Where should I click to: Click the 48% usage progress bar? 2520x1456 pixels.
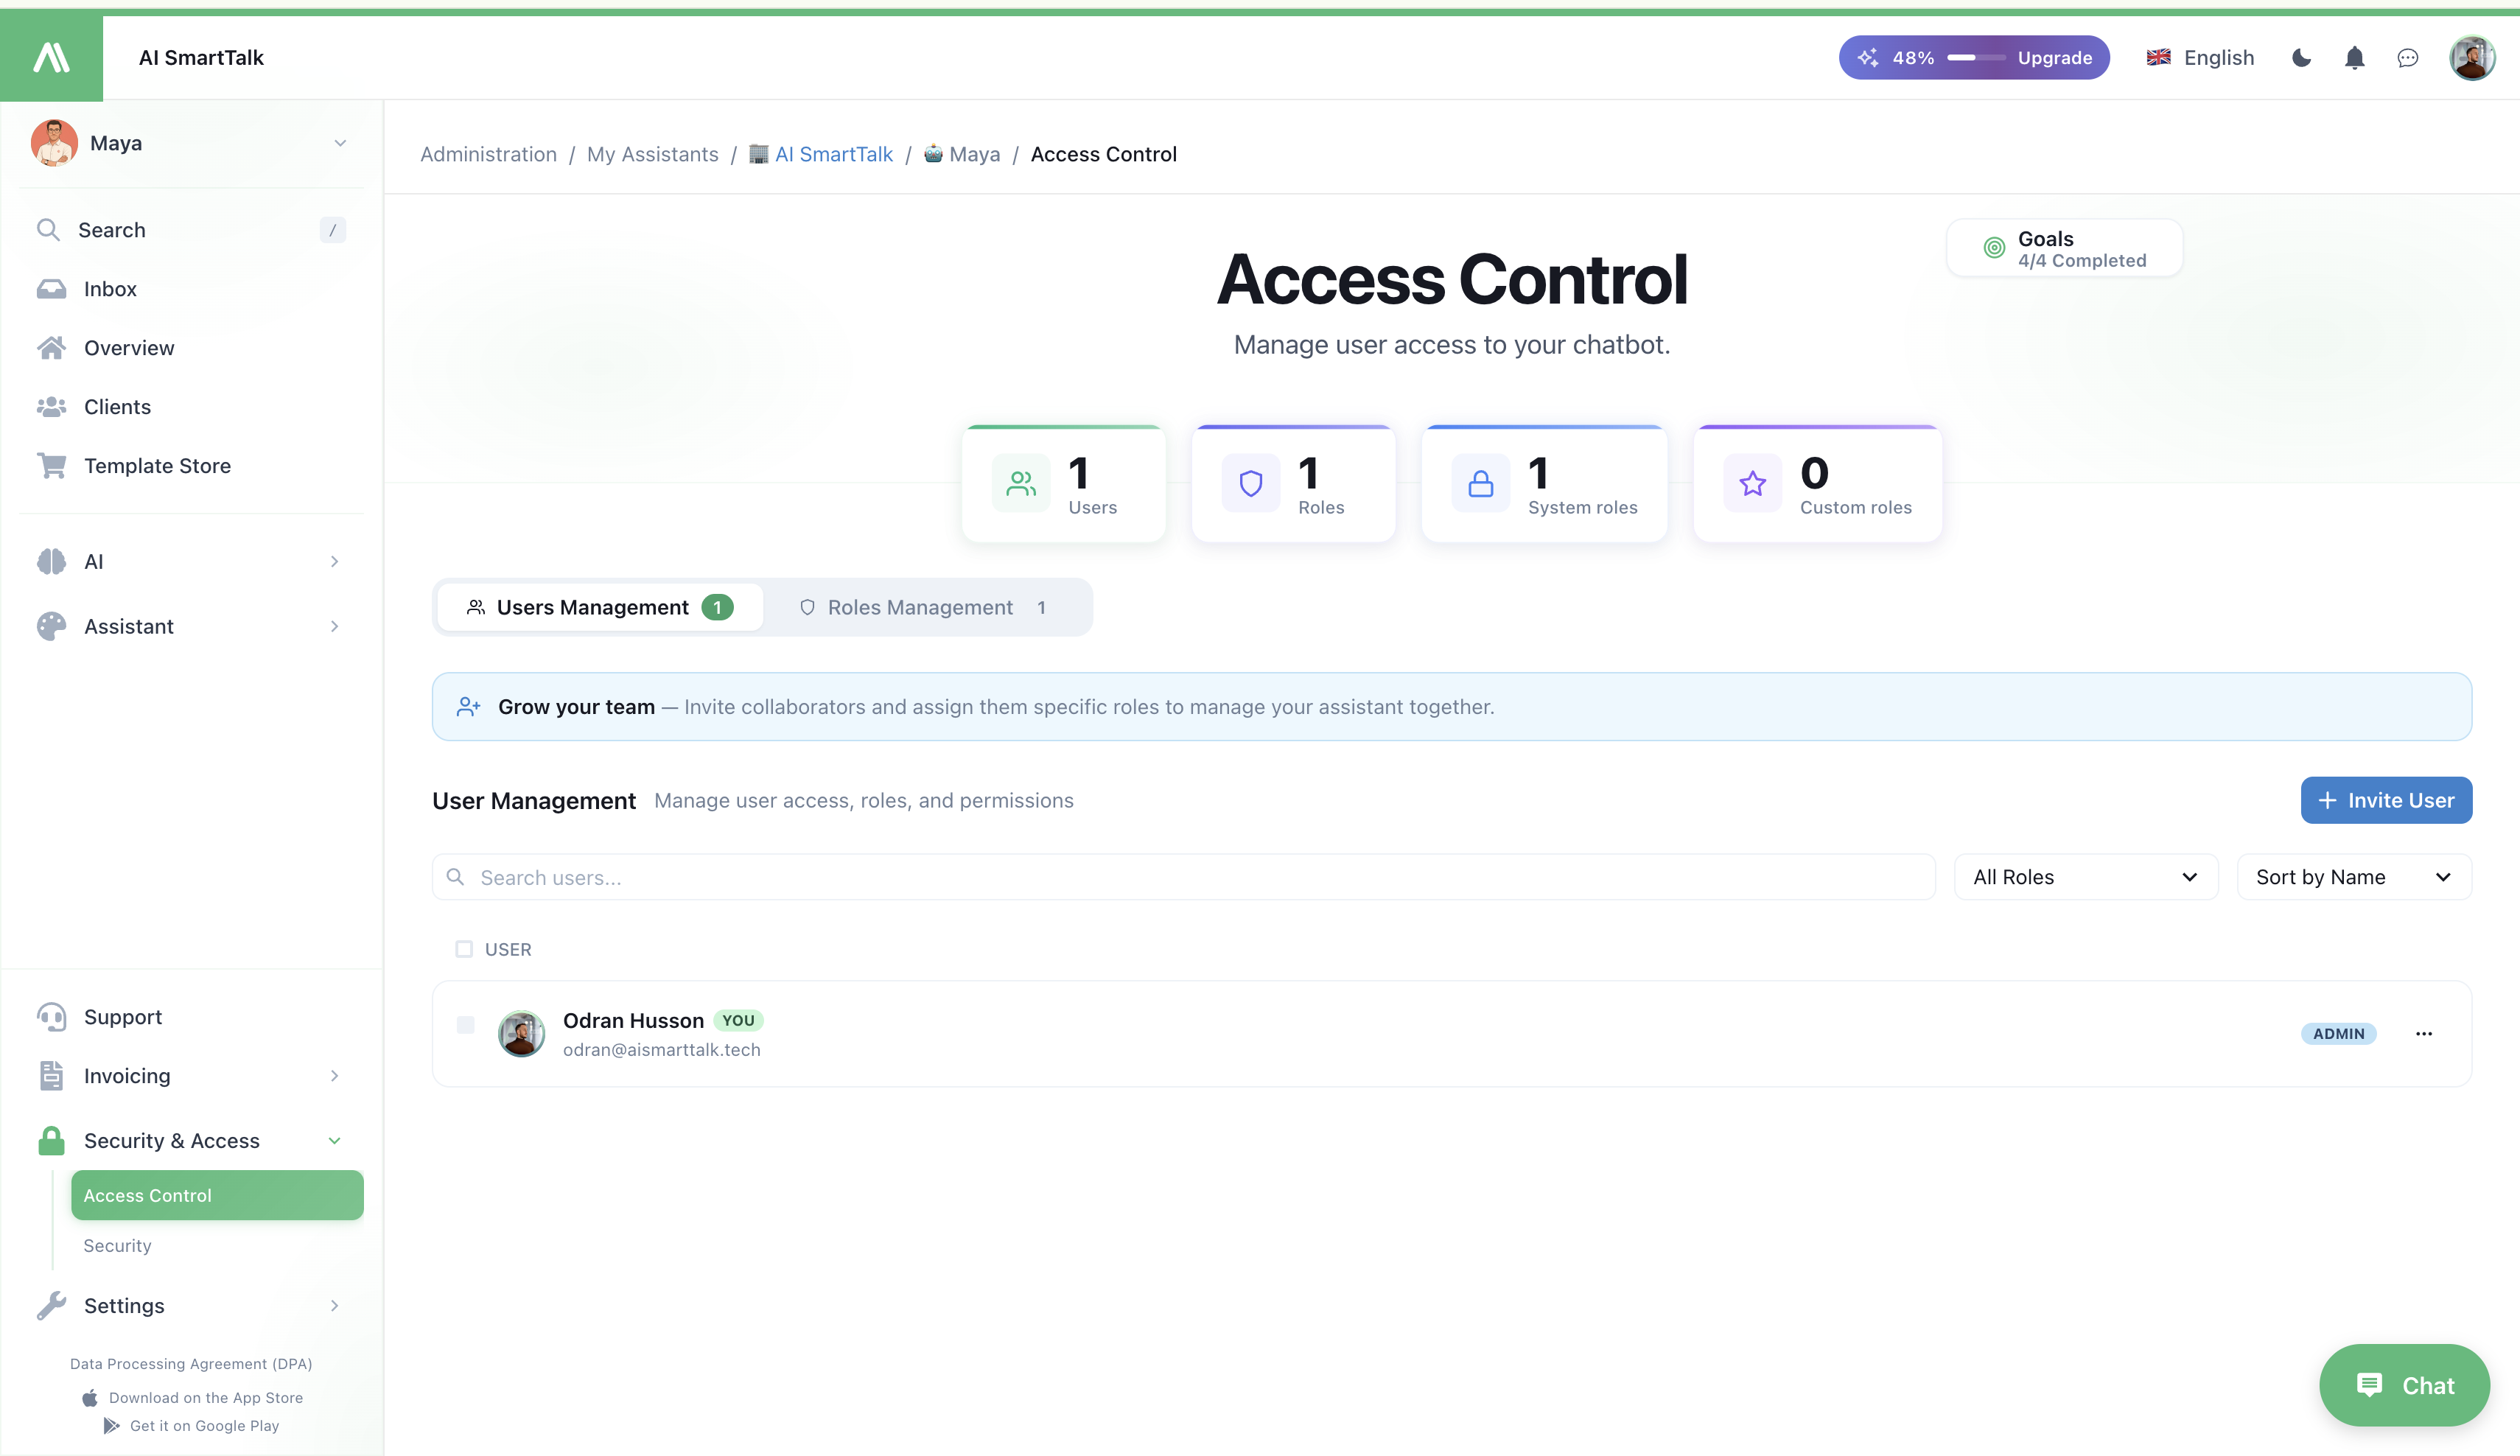point(1976,58)
